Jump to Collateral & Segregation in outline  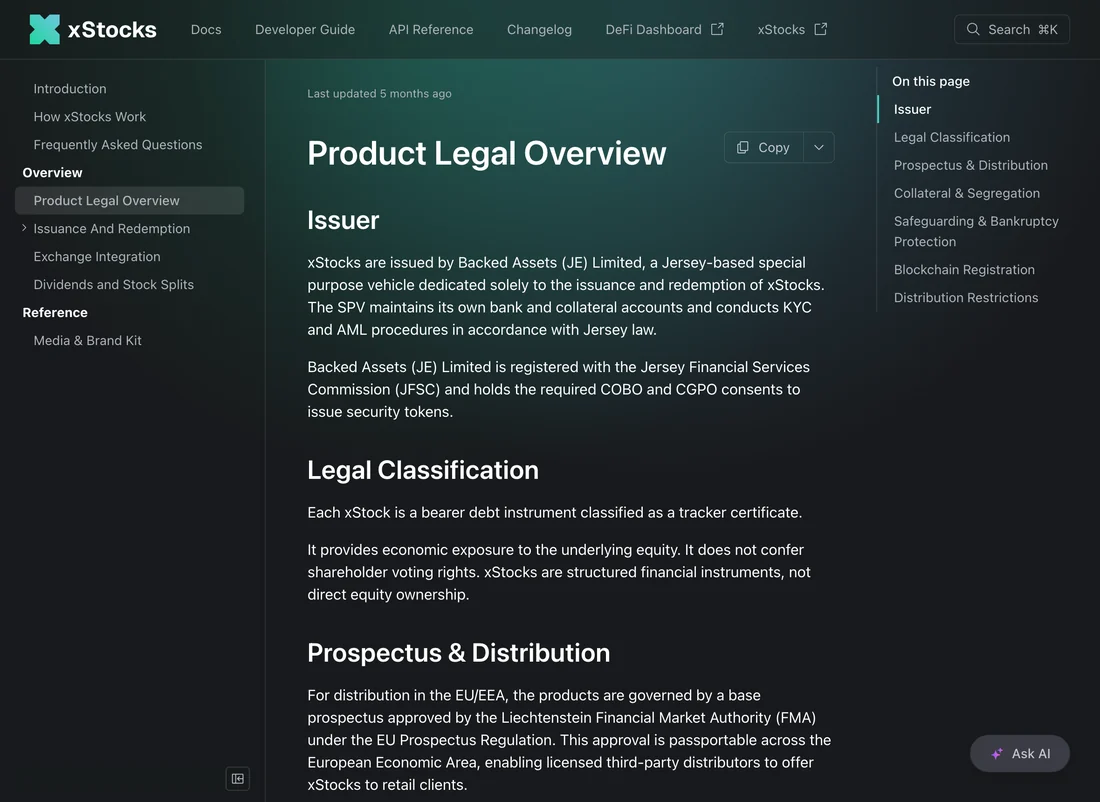pyautogui.click(x=967, y=194)
